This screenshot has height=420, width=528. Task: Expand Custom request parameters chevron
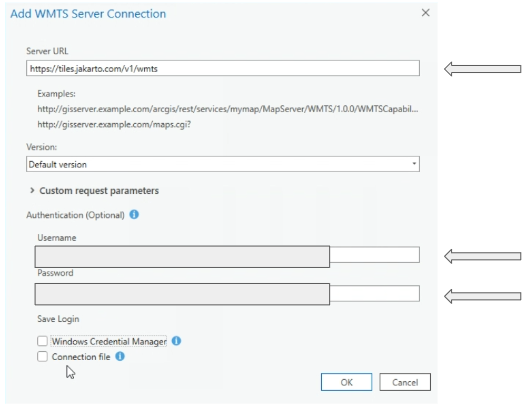point(32,191)
